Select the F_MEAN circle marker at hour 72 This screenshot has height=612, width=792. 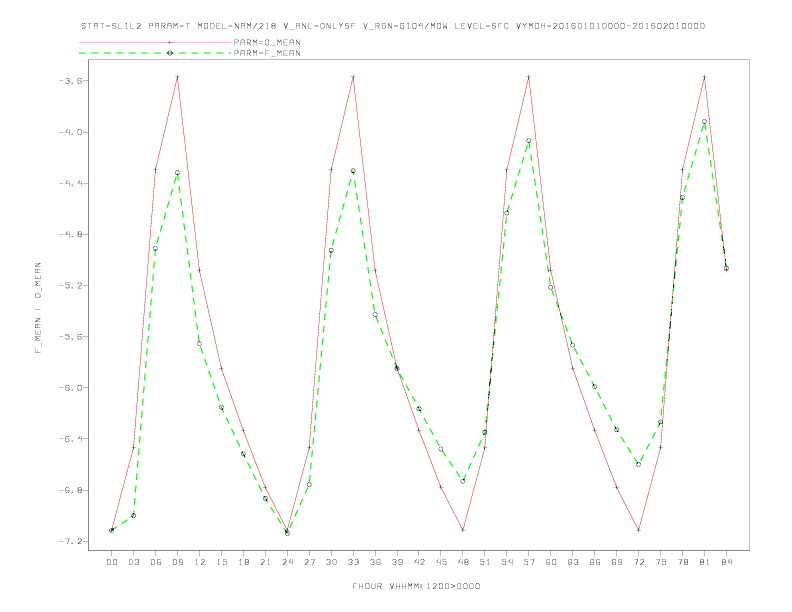click(x=638, y=465)
